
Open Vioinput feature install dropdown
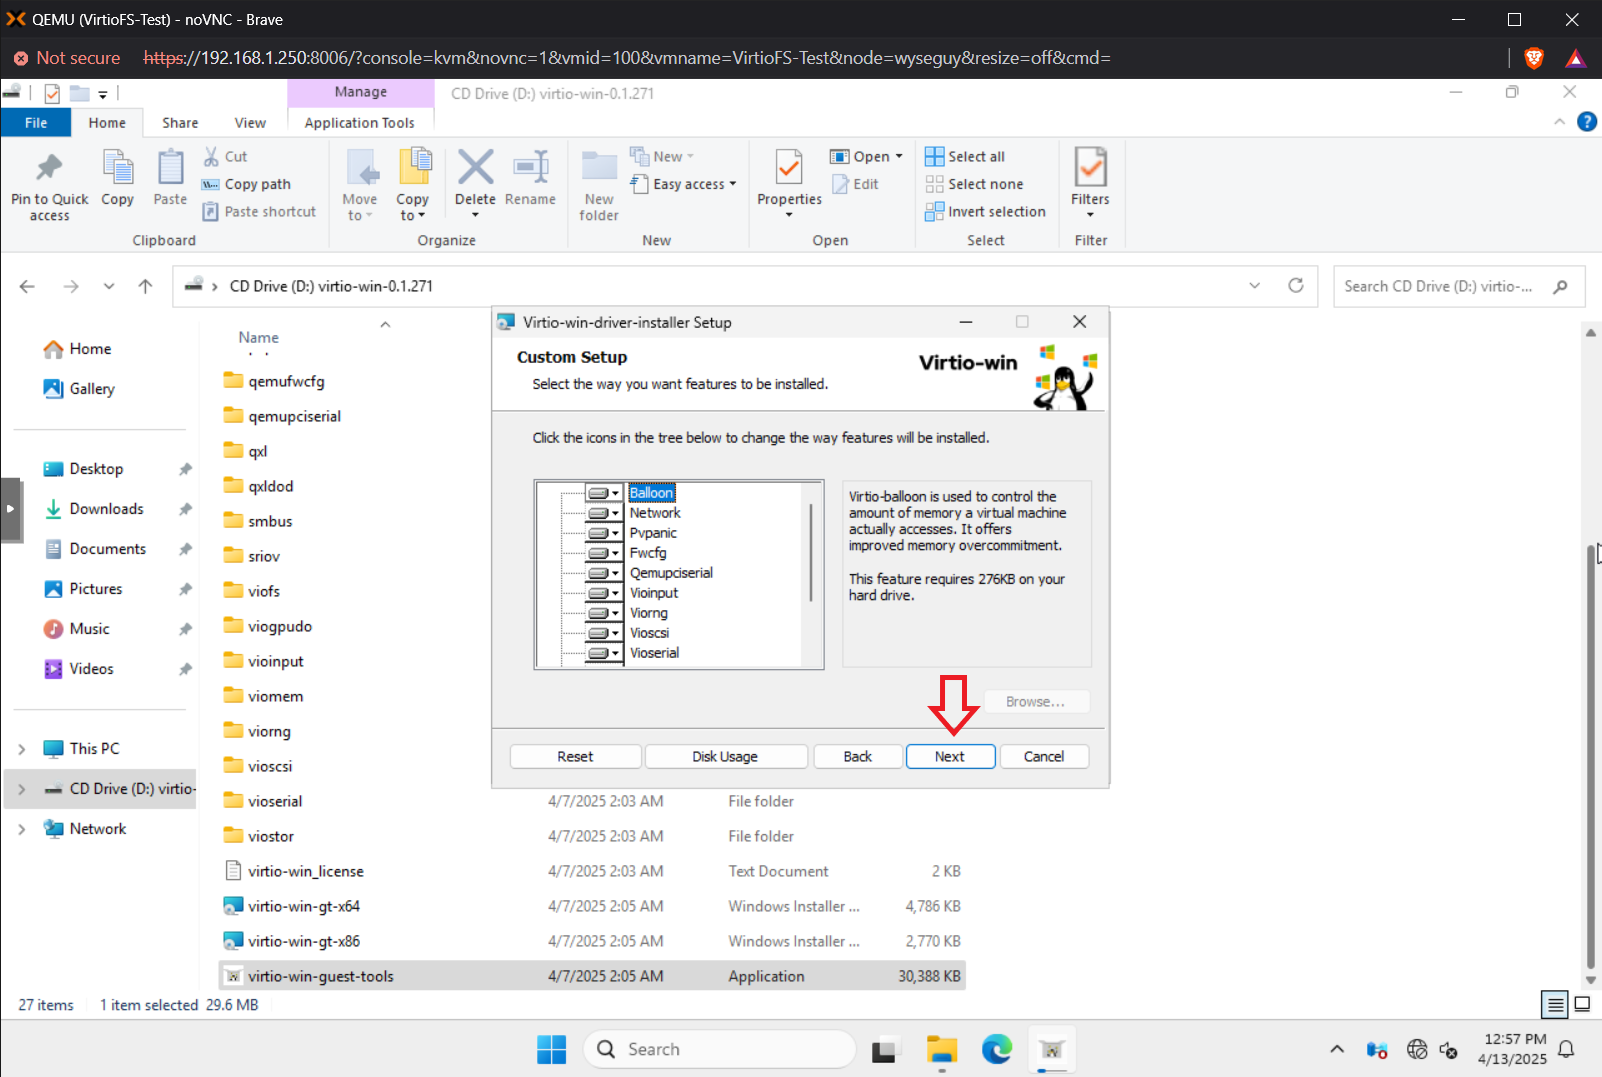604,593
